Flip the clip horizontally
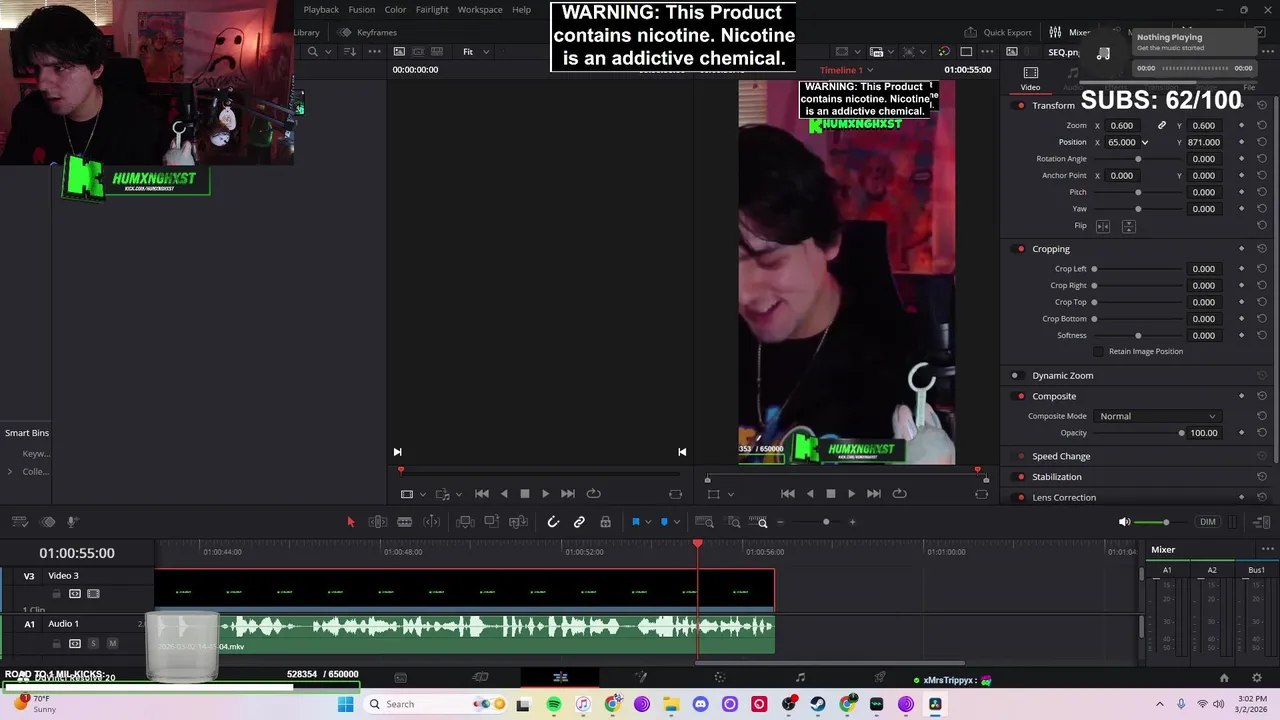Image resolution: width=1280 pixels, height=720 pixels. pos(1103,226)
